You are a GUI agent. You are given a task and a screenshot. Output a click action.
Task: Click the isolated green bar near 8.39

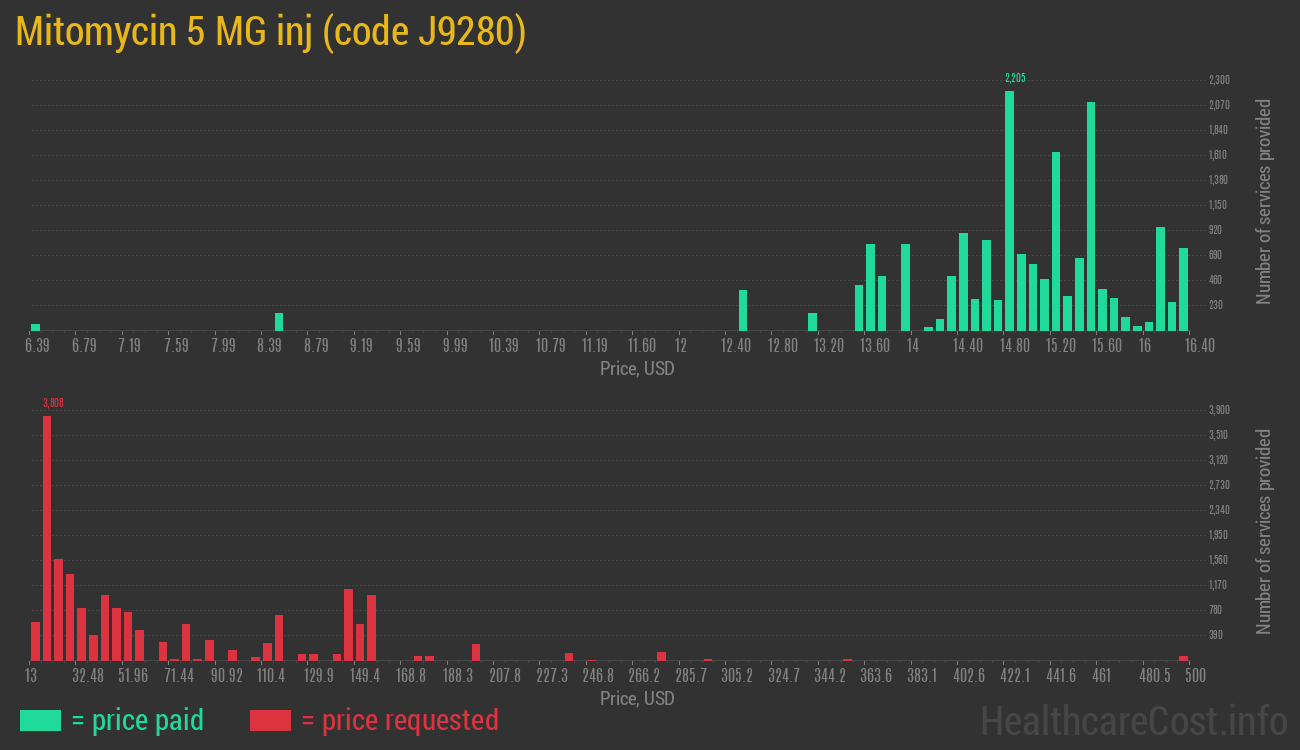click(x=279, y=322)
